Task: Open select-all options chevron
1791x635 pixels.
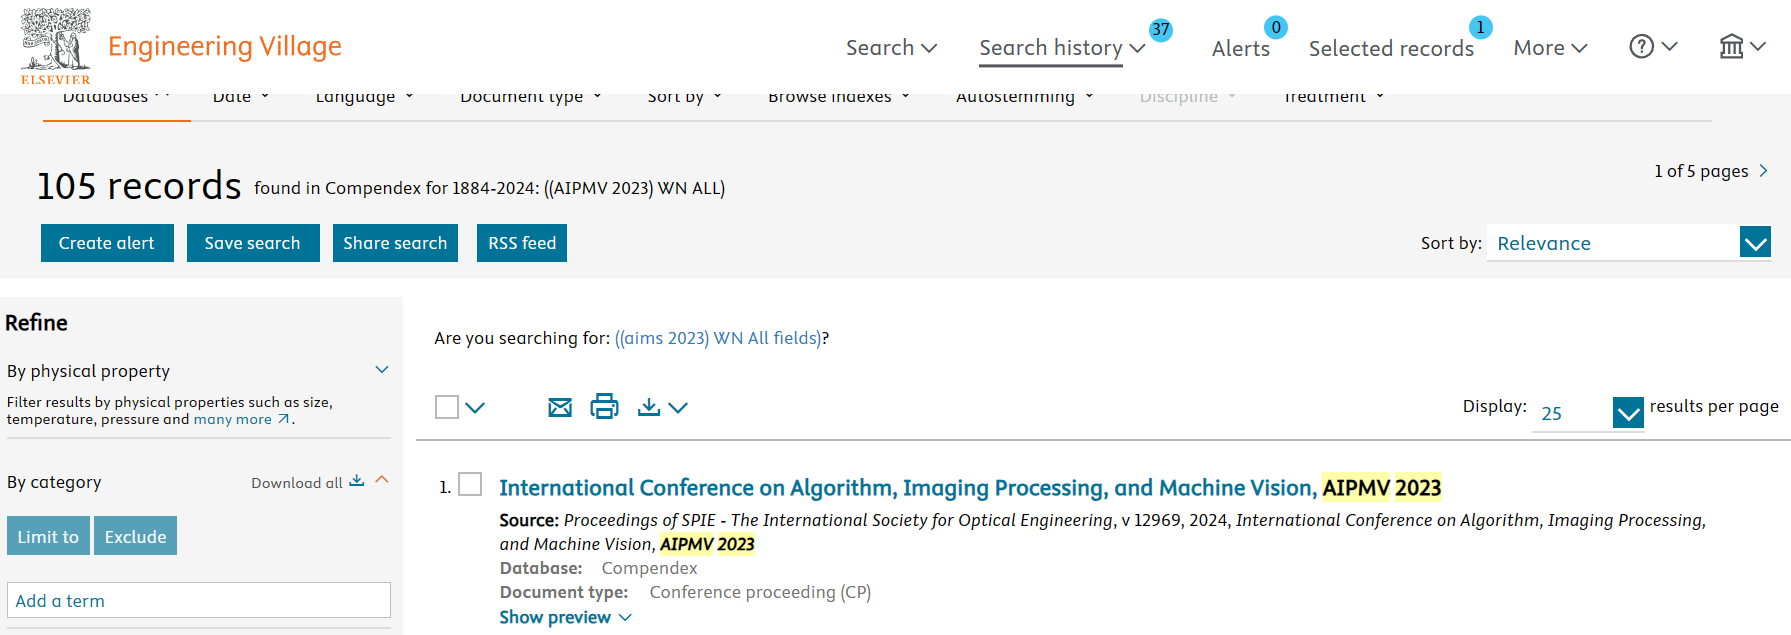Action: [x=475, y=407]
